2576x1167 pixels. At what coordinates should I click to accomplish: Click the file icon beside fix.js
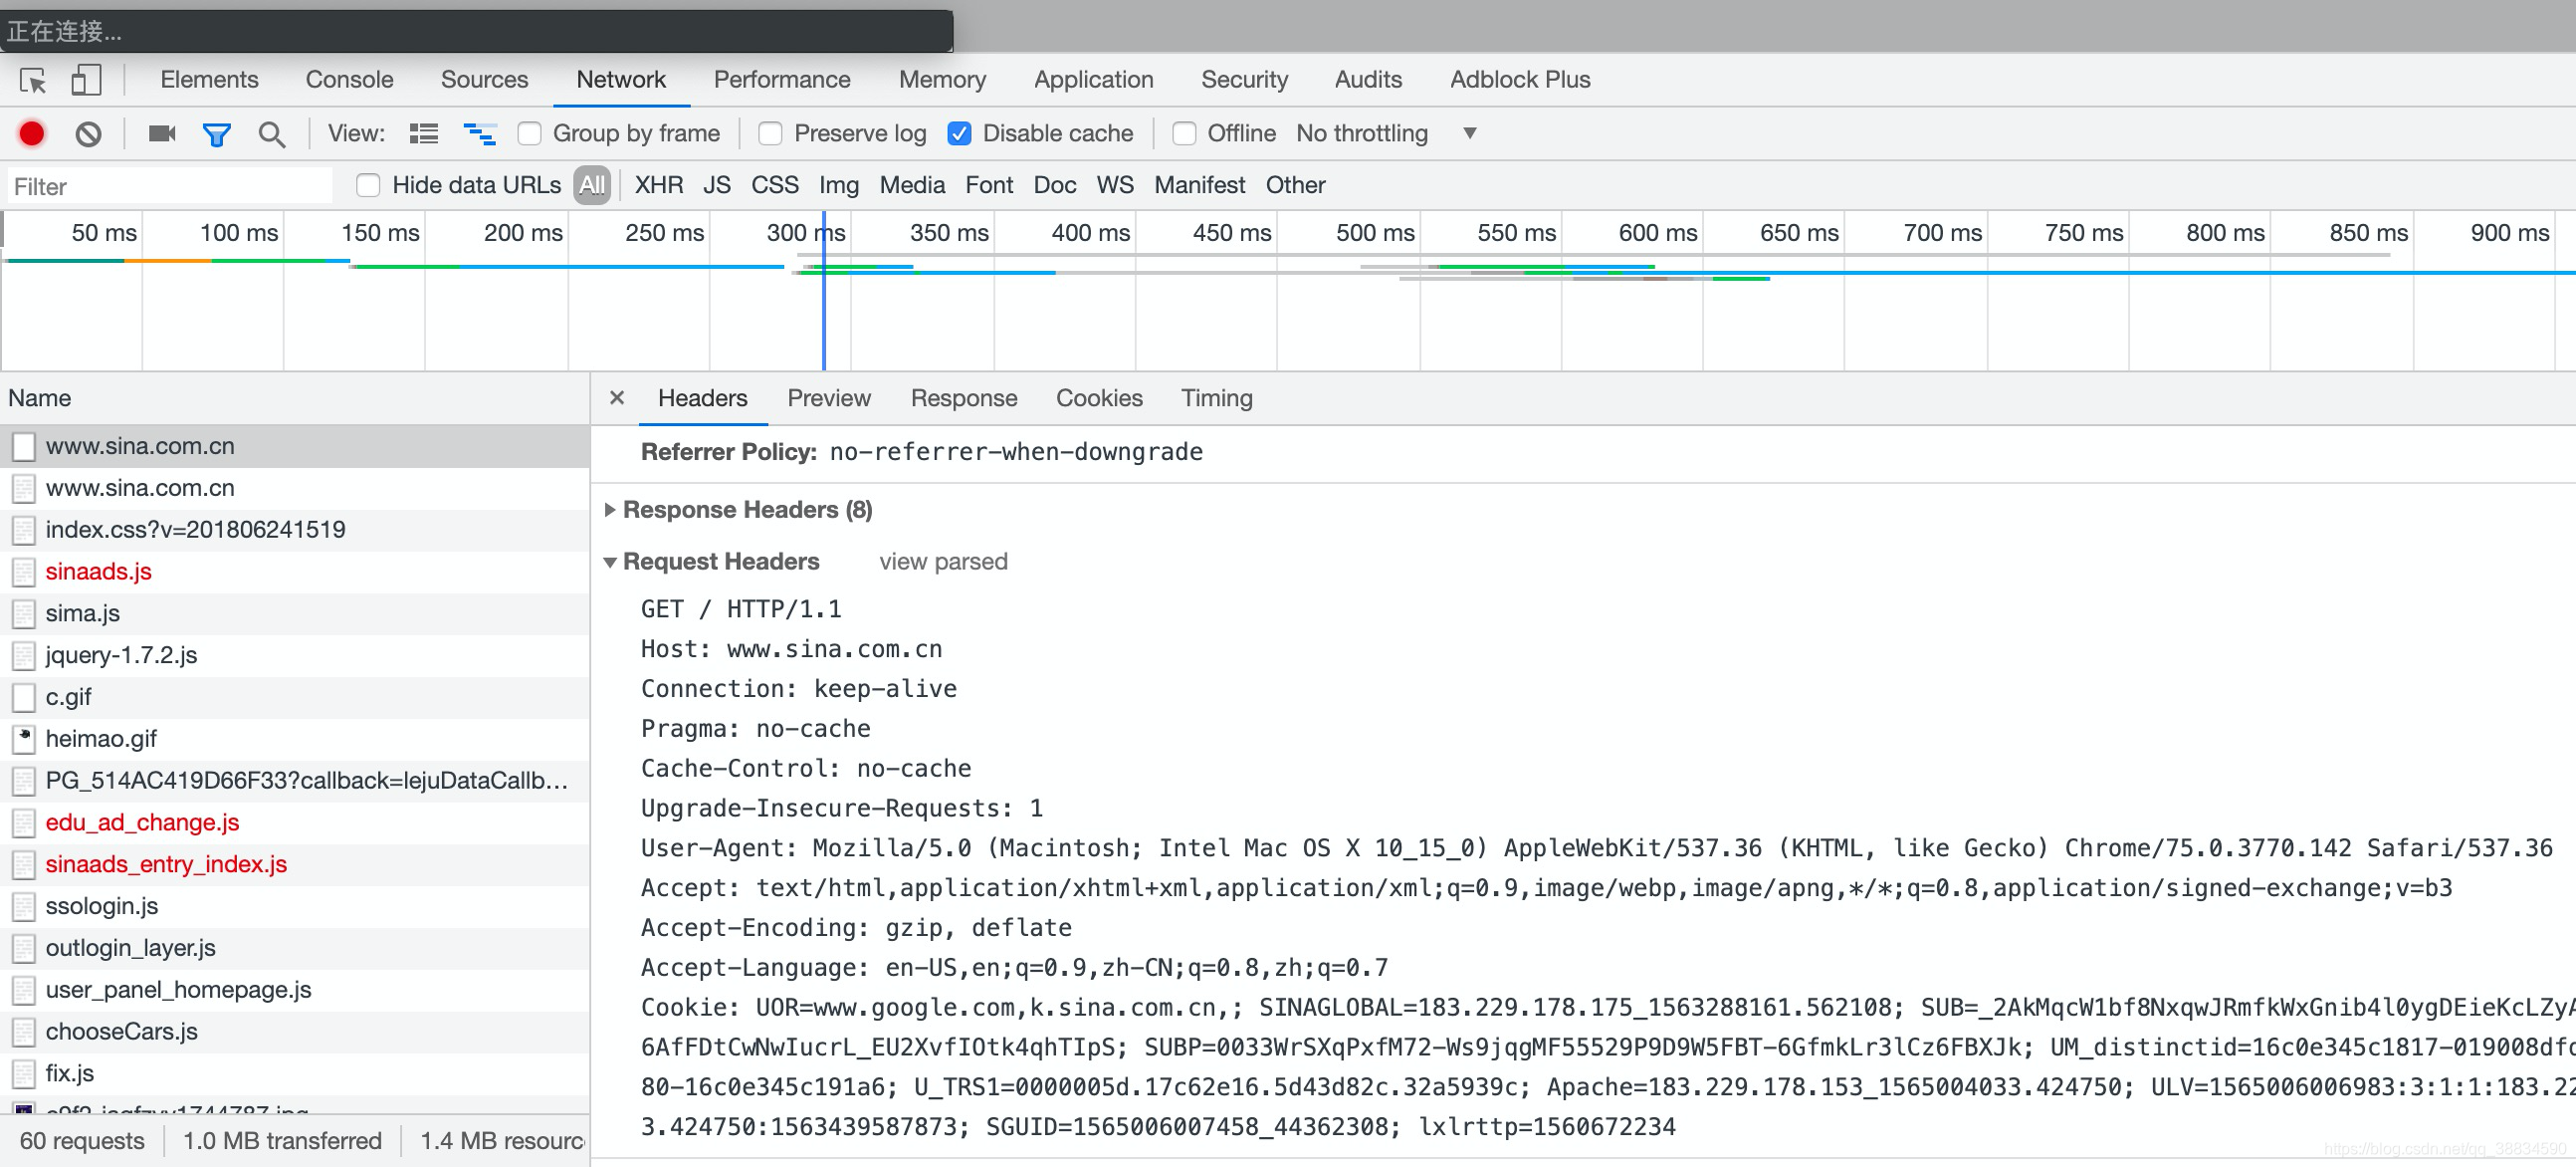coord(24,1074)
